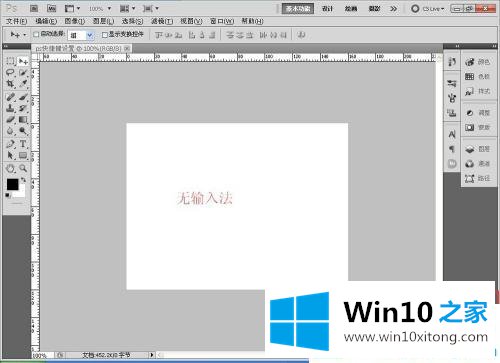The height and width of the screenshot is (363, 500).
Task: Open the Styles (样式) panel
Action: pos(478,91)
